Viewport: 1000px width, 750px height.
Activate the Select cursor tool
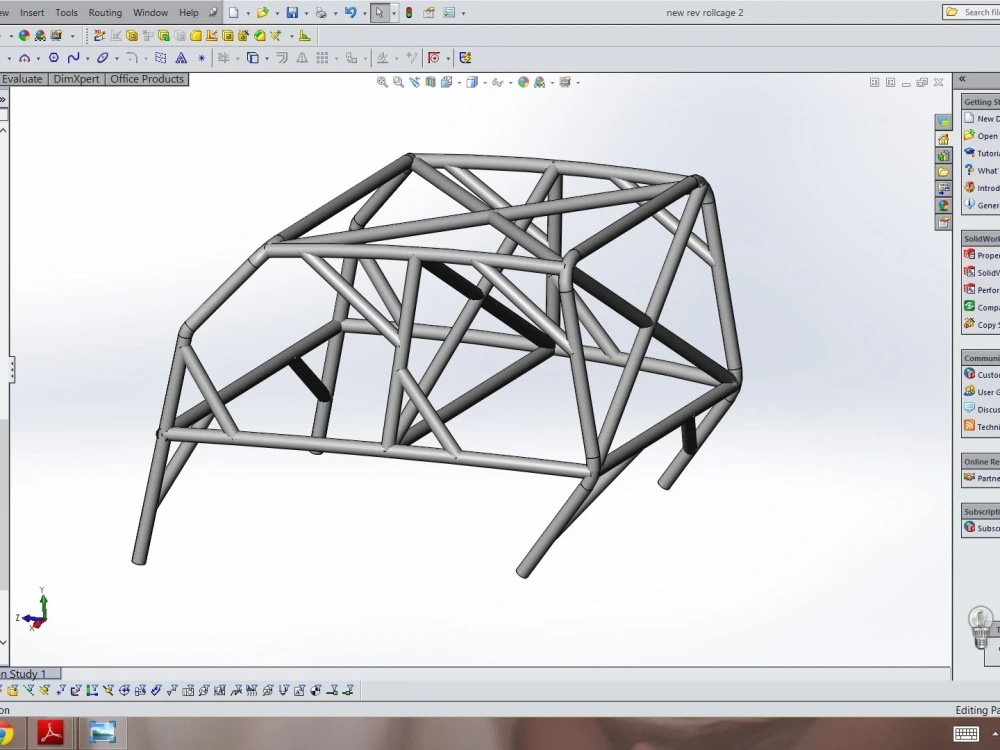379,12
